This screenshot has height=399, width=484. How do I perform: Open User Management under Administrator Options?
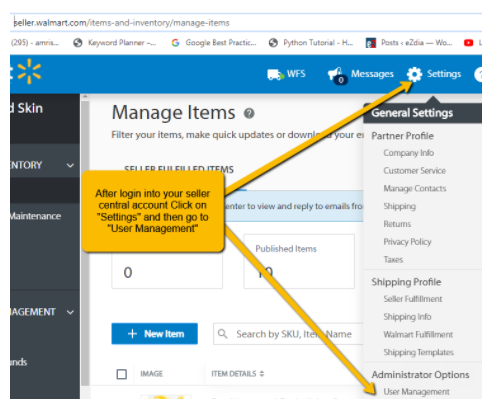click(x=416, y=391)
